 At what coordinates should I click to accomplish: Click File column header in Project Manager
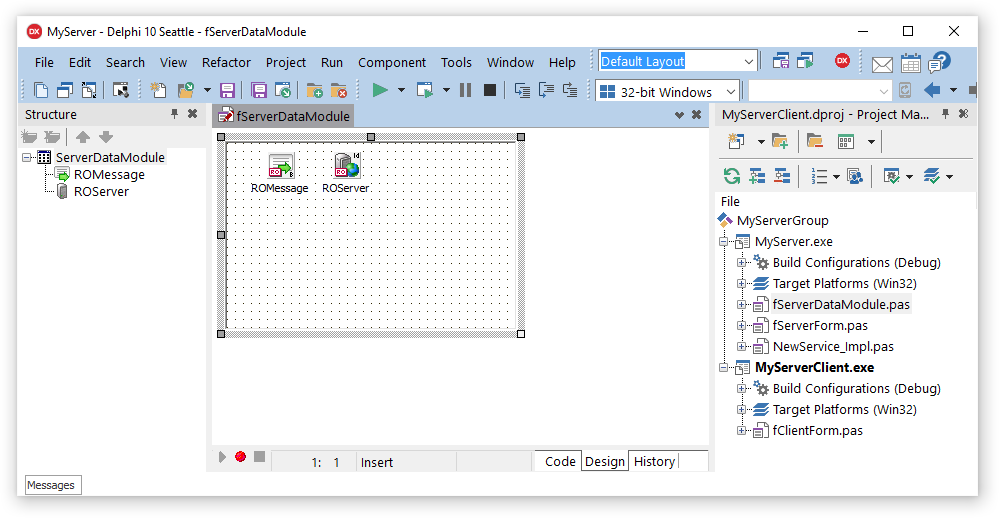coord(729,201)
